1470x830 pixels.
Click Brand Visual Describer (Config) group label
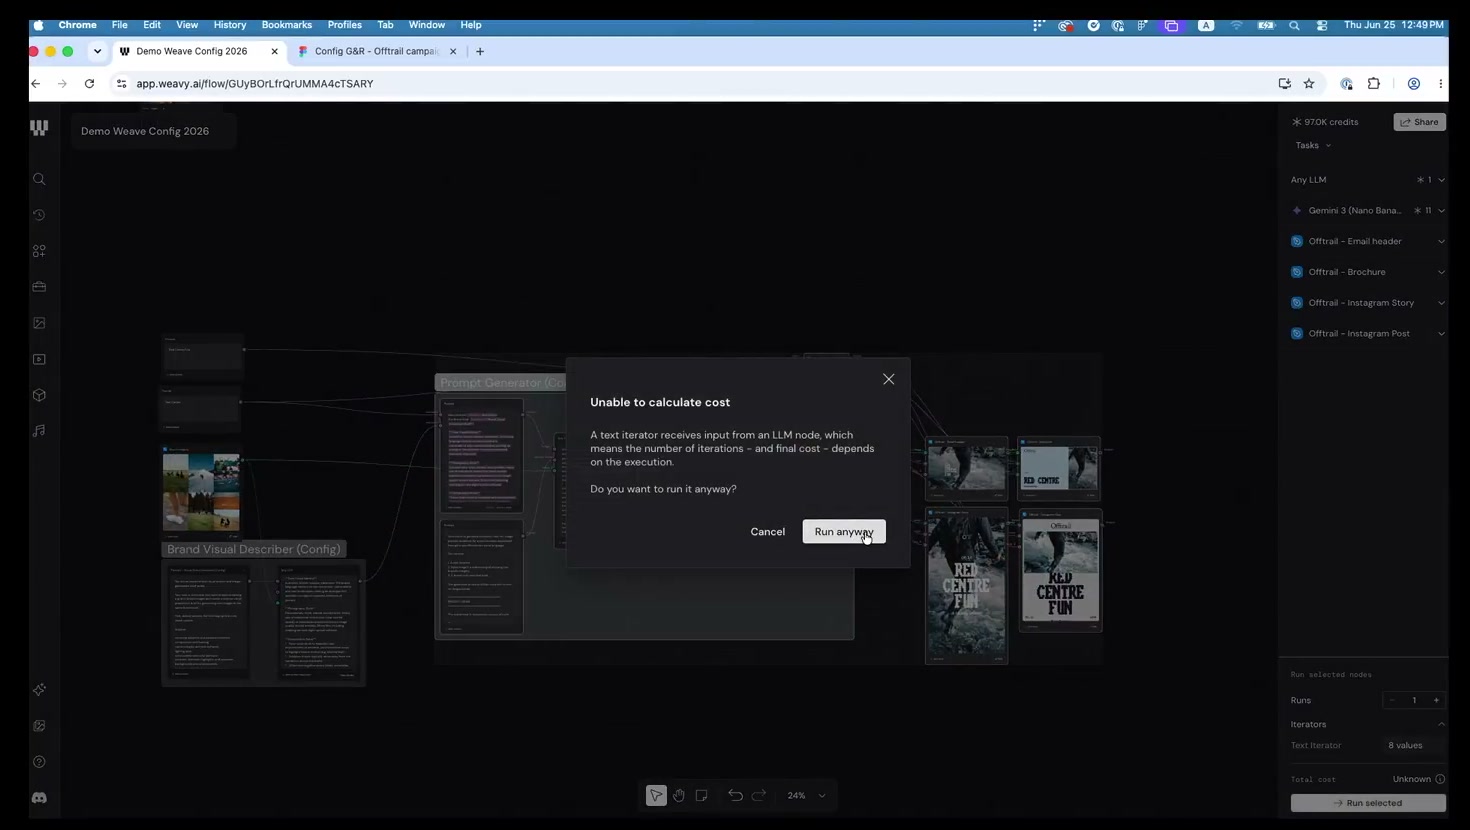(x=254, y=549)
